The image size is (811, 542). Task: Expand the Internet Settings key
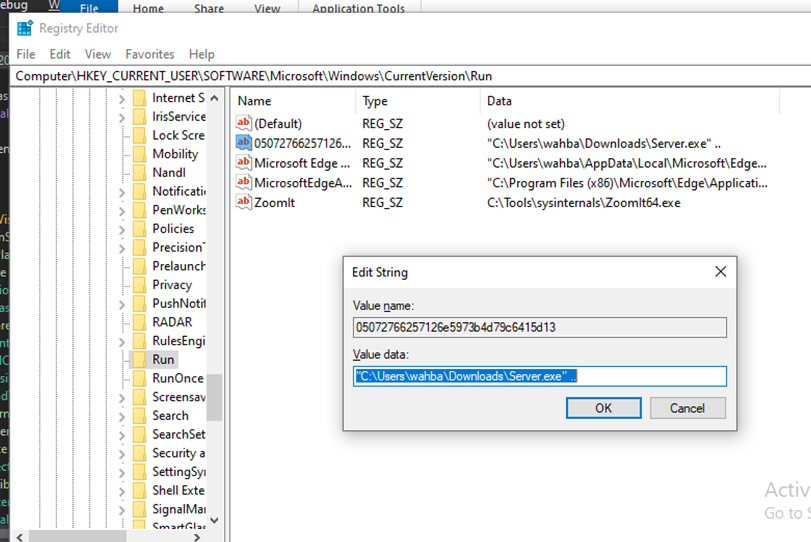point(122,98)
